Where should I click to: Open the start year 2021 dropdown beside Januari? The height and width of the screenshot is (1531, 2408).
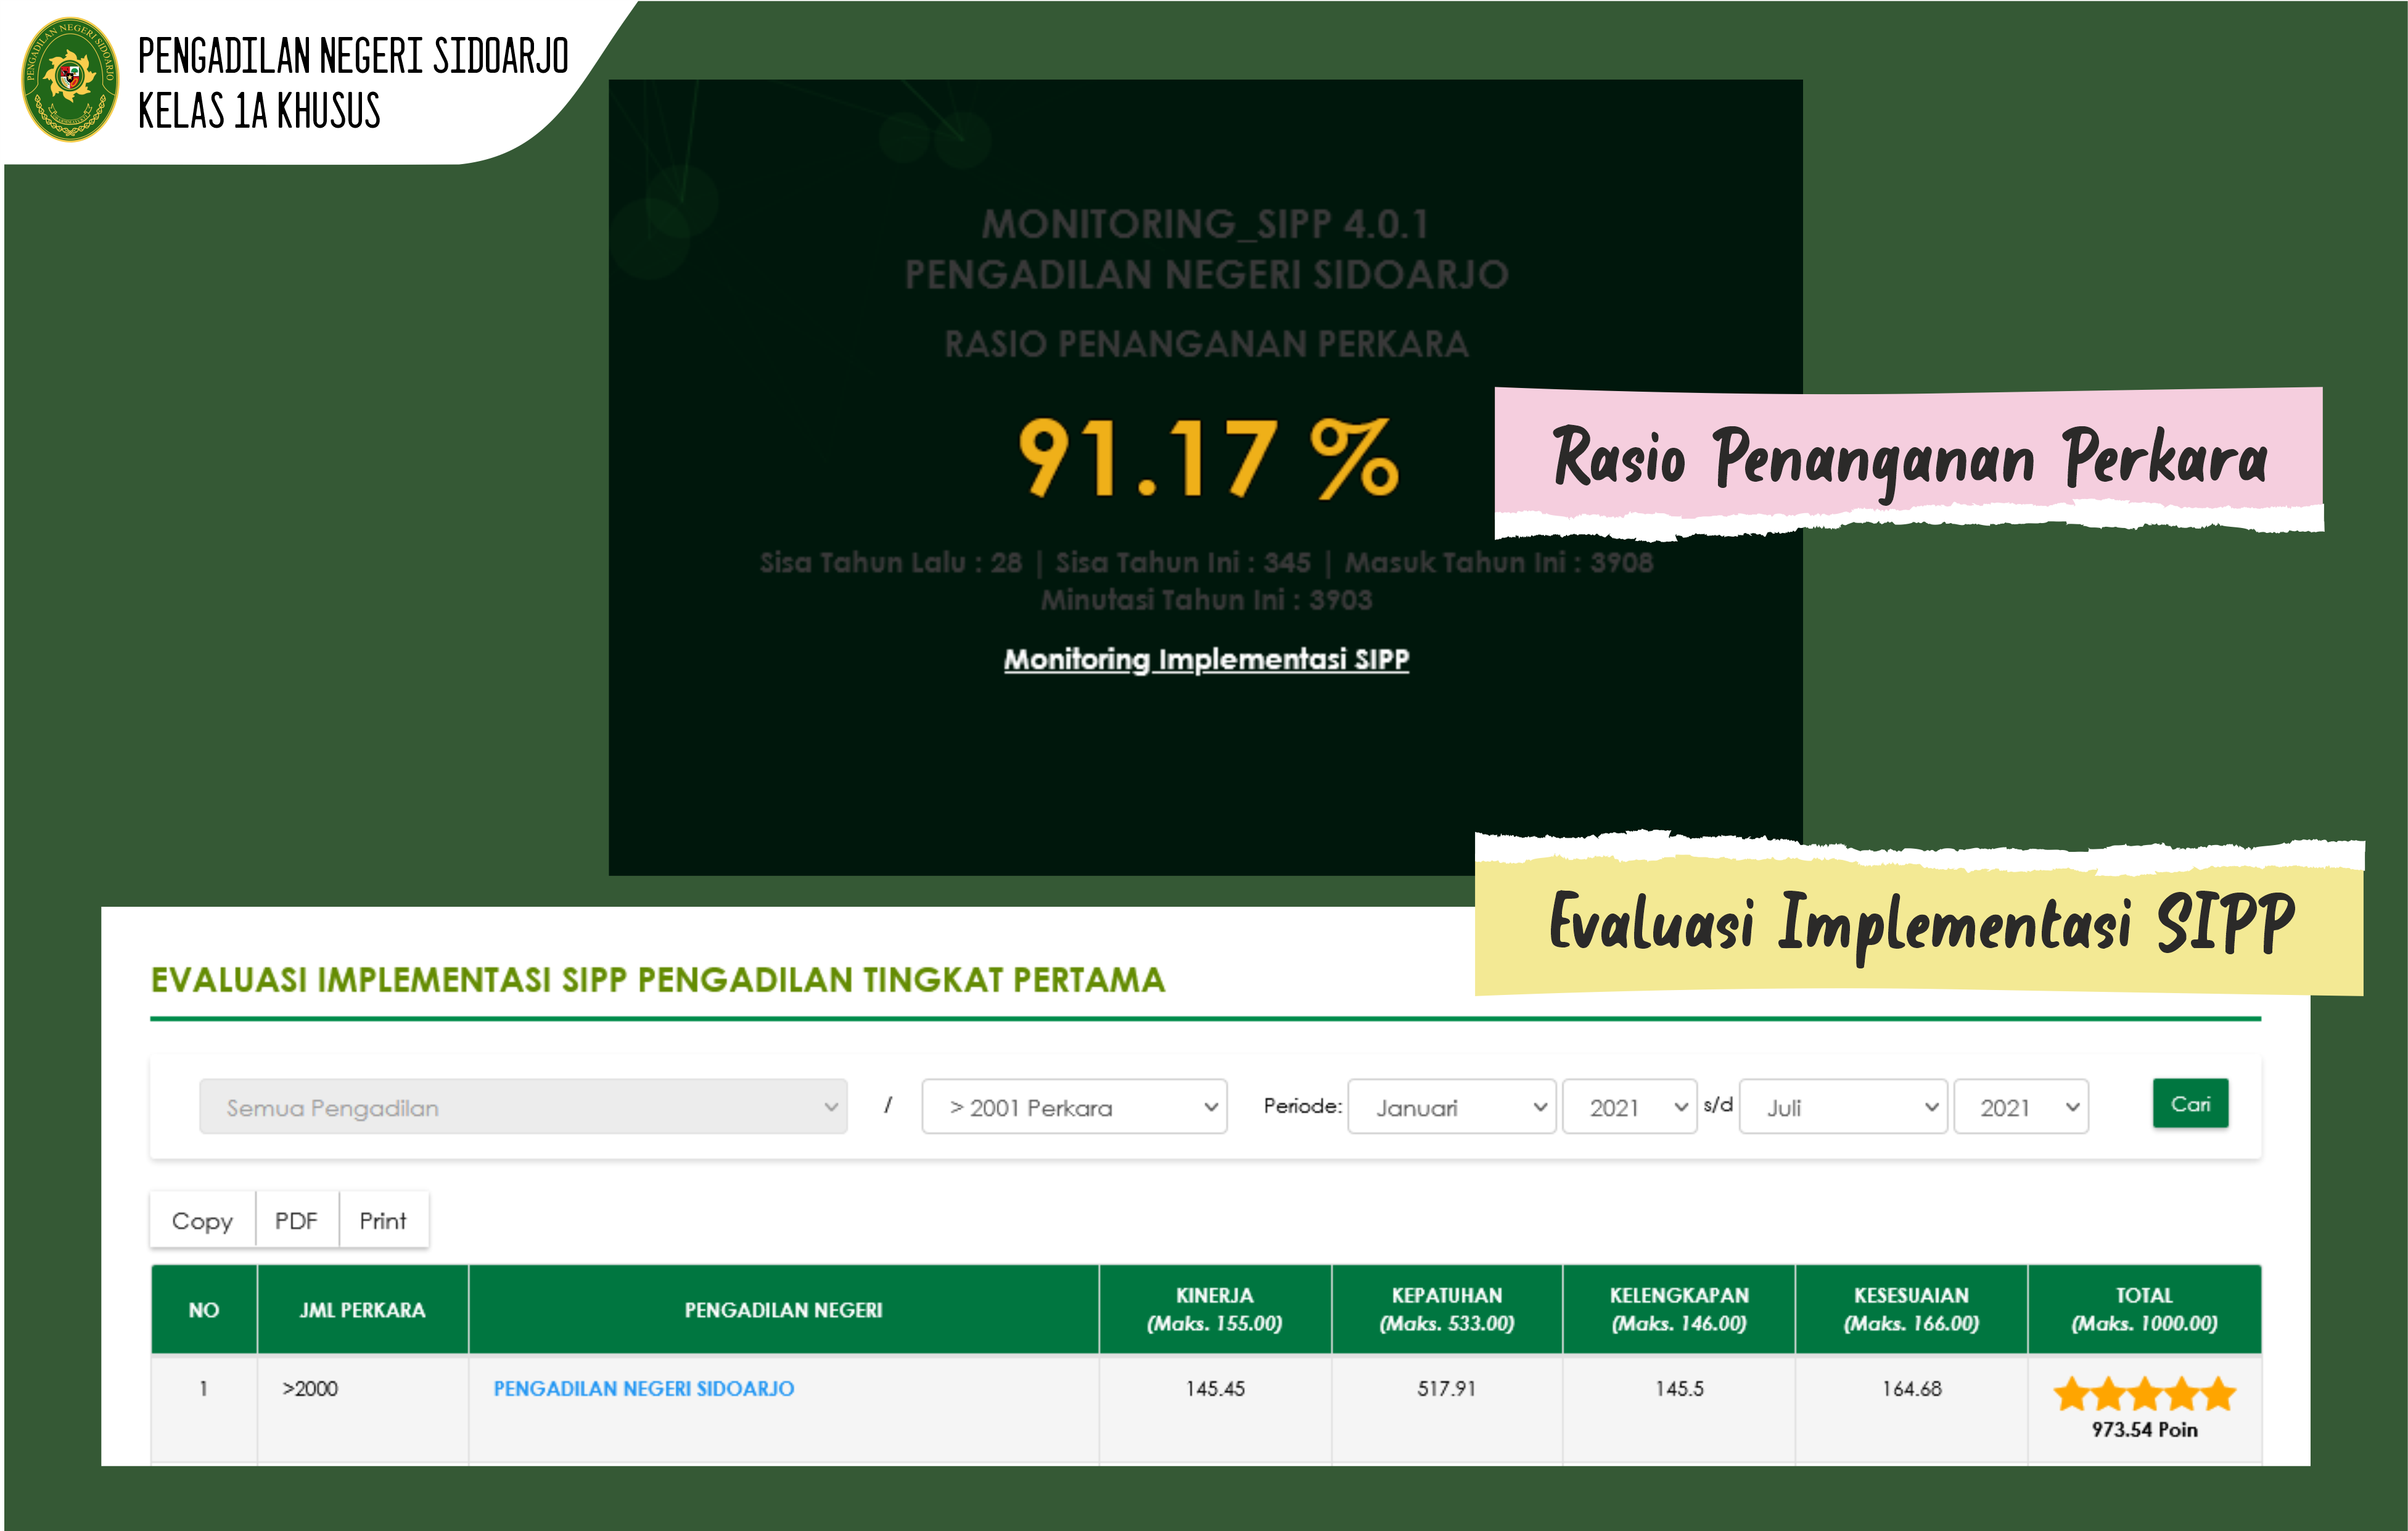coord(1629,1106)
